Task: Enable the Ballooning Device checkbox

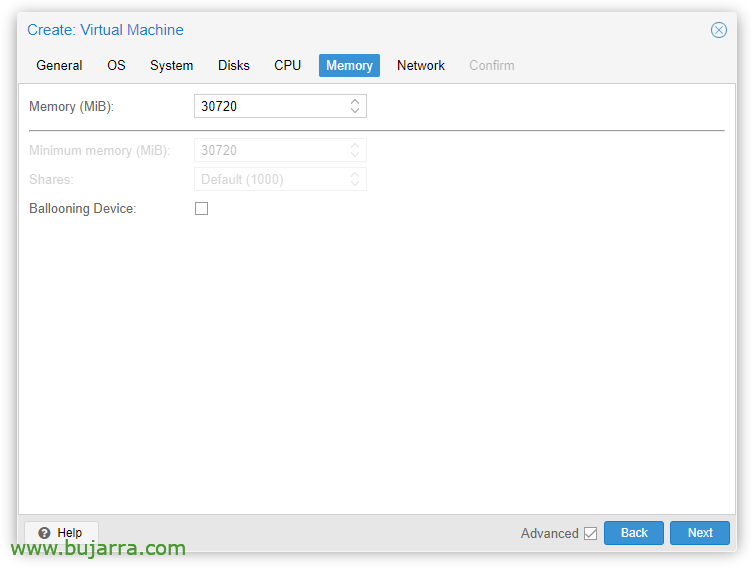Action: point(201,208)
